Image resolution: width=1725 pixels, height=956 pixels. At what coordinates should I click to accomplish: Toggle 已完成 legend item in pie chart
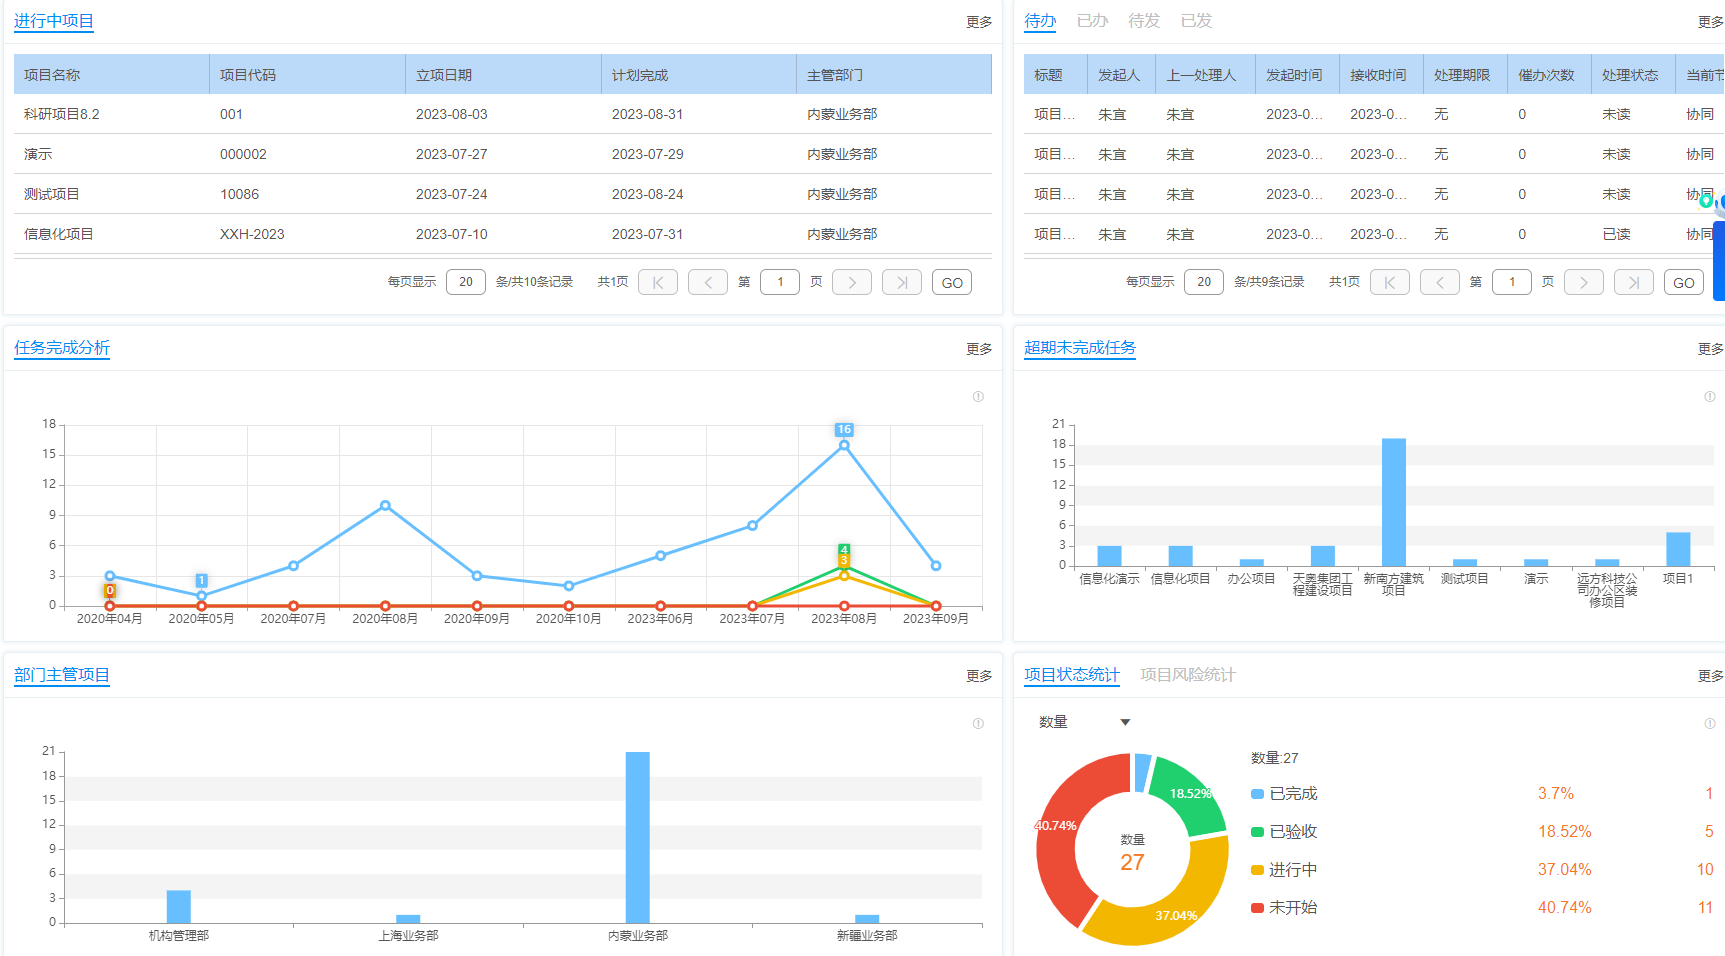tap(1292, 794)
